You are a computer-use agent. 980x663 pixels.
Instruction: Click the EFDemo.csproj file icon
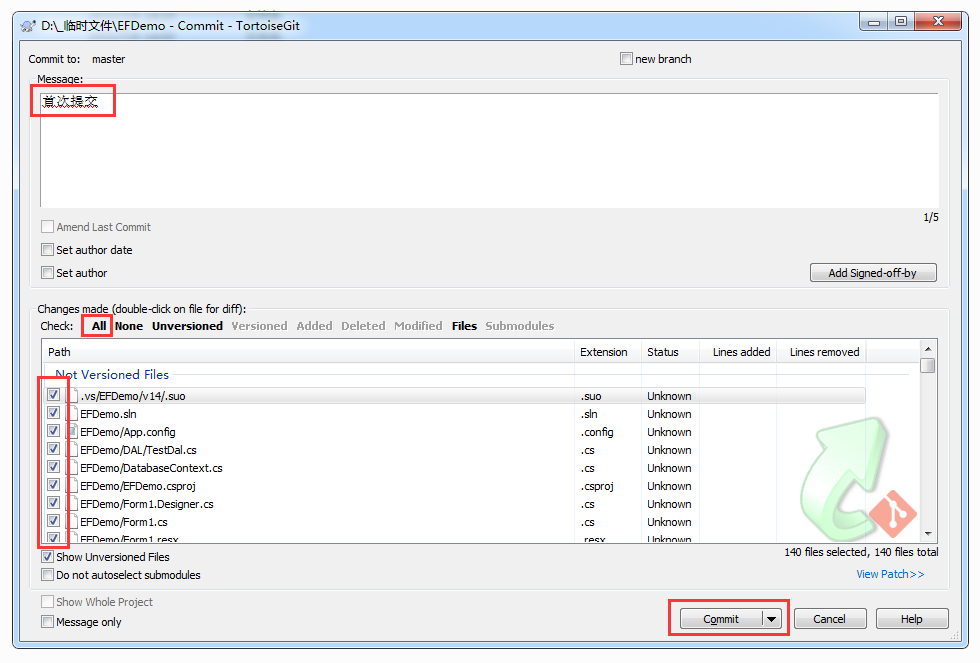72,486
